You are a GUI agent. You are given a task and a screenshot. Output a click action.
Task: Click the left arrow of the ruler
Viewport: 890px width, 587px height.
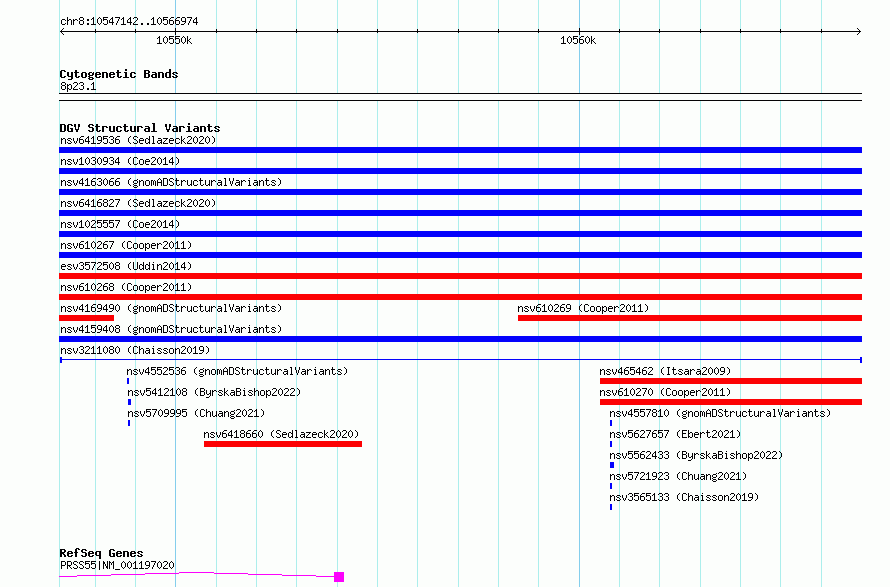[x=62, y=32]
